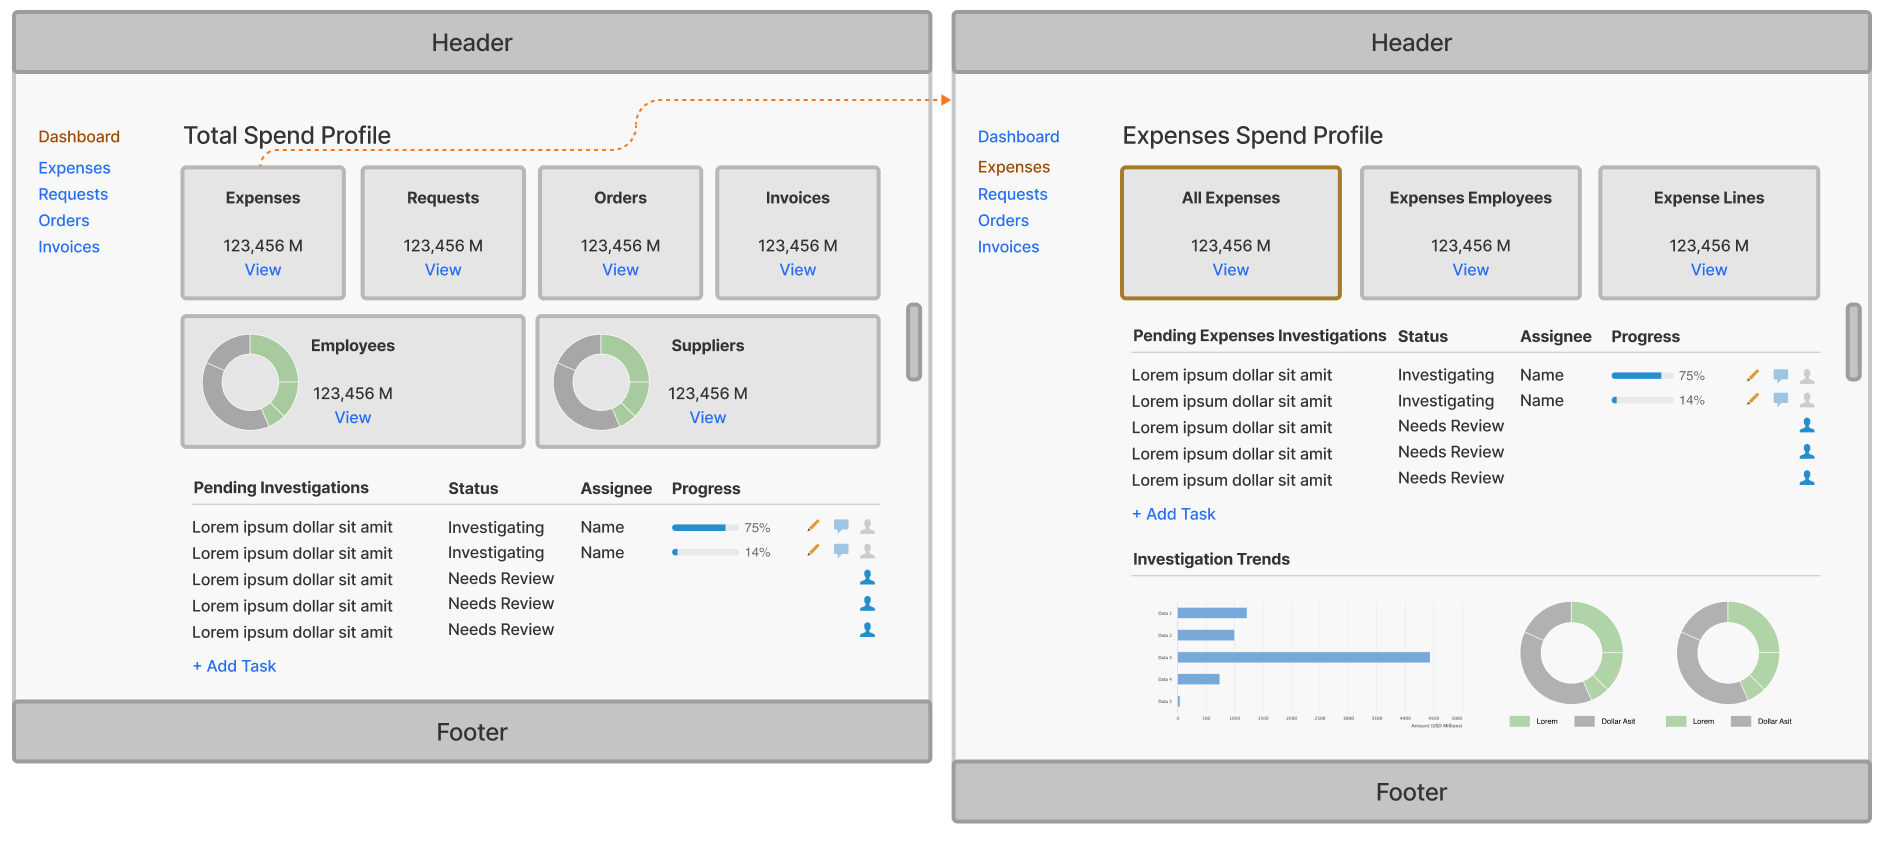The height and width of the screenshot is (844, 1884).
Task: Click the comment bubble icon on the 14% row in Pending Investigations
Action: click(x=841, y=550)
